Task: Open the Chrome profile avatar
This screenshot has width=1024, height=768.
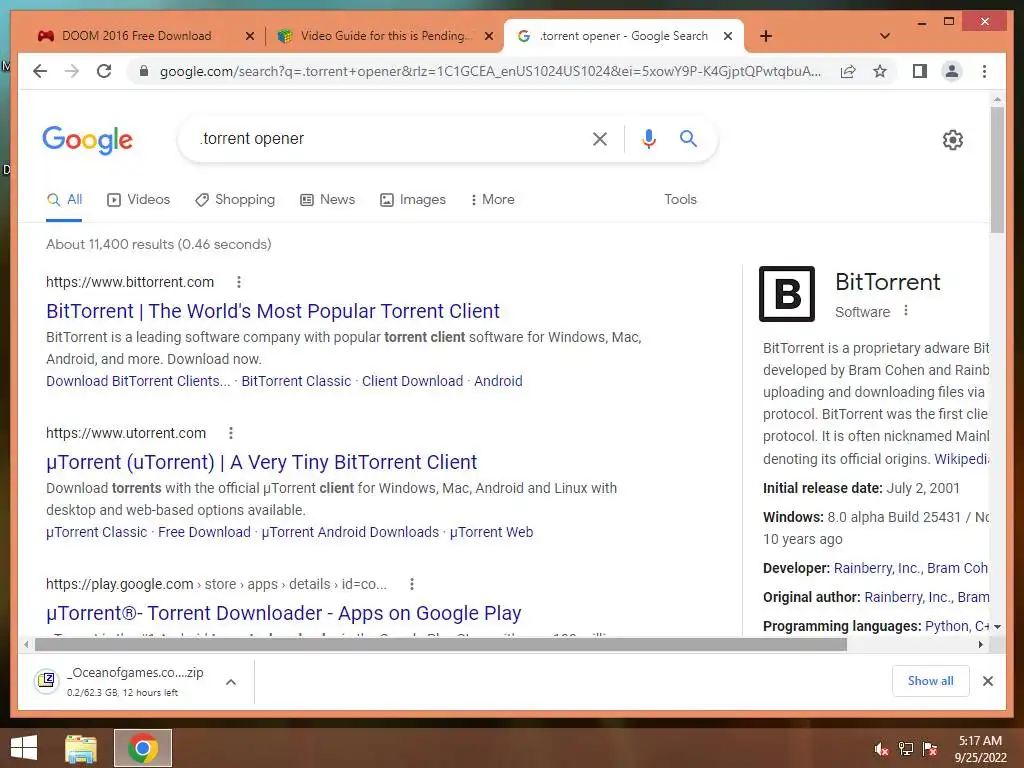Action: click(952, 71)
